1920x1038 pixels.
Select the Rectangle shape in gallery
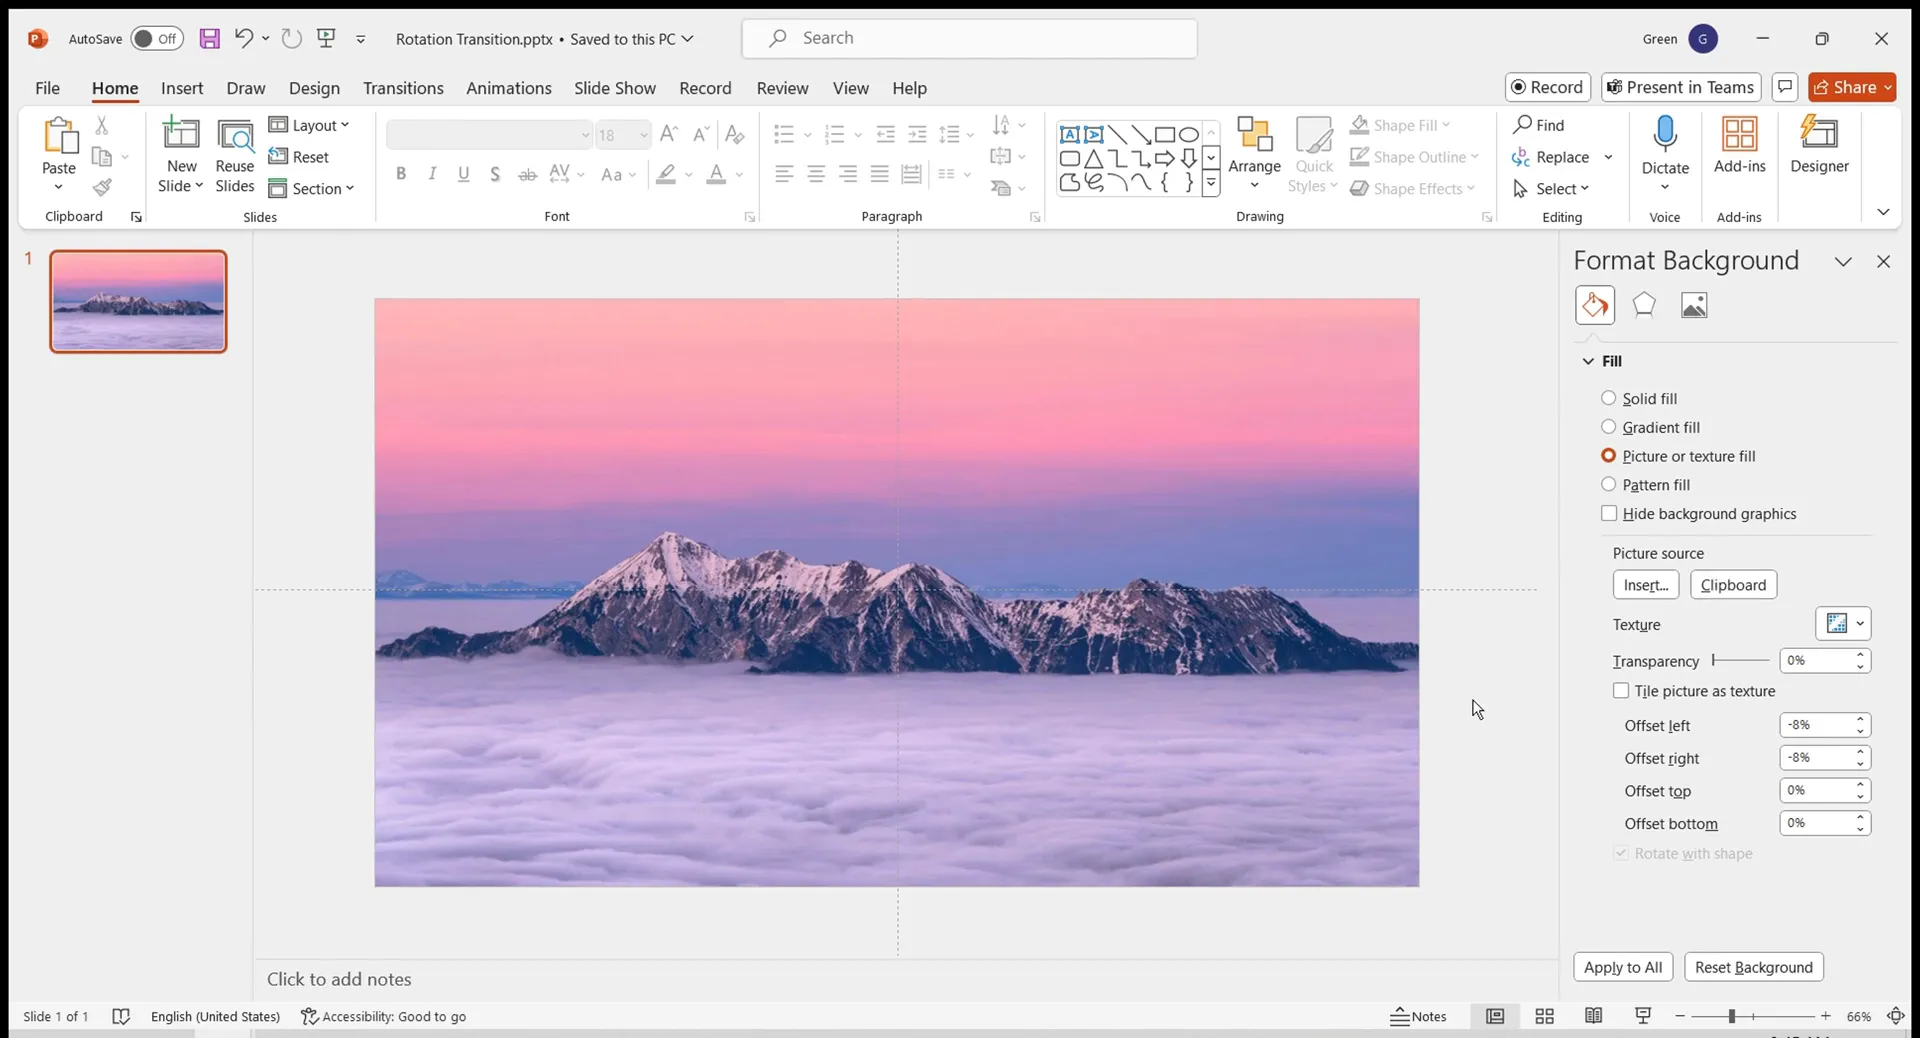pos(1165,134)
